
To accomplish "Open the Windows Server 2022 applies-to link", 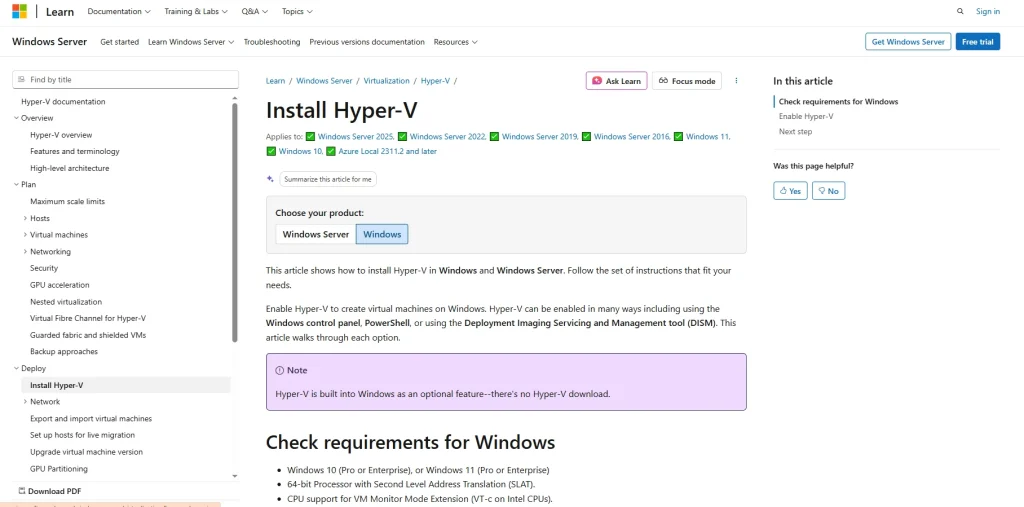I will [x=447, y=137].
